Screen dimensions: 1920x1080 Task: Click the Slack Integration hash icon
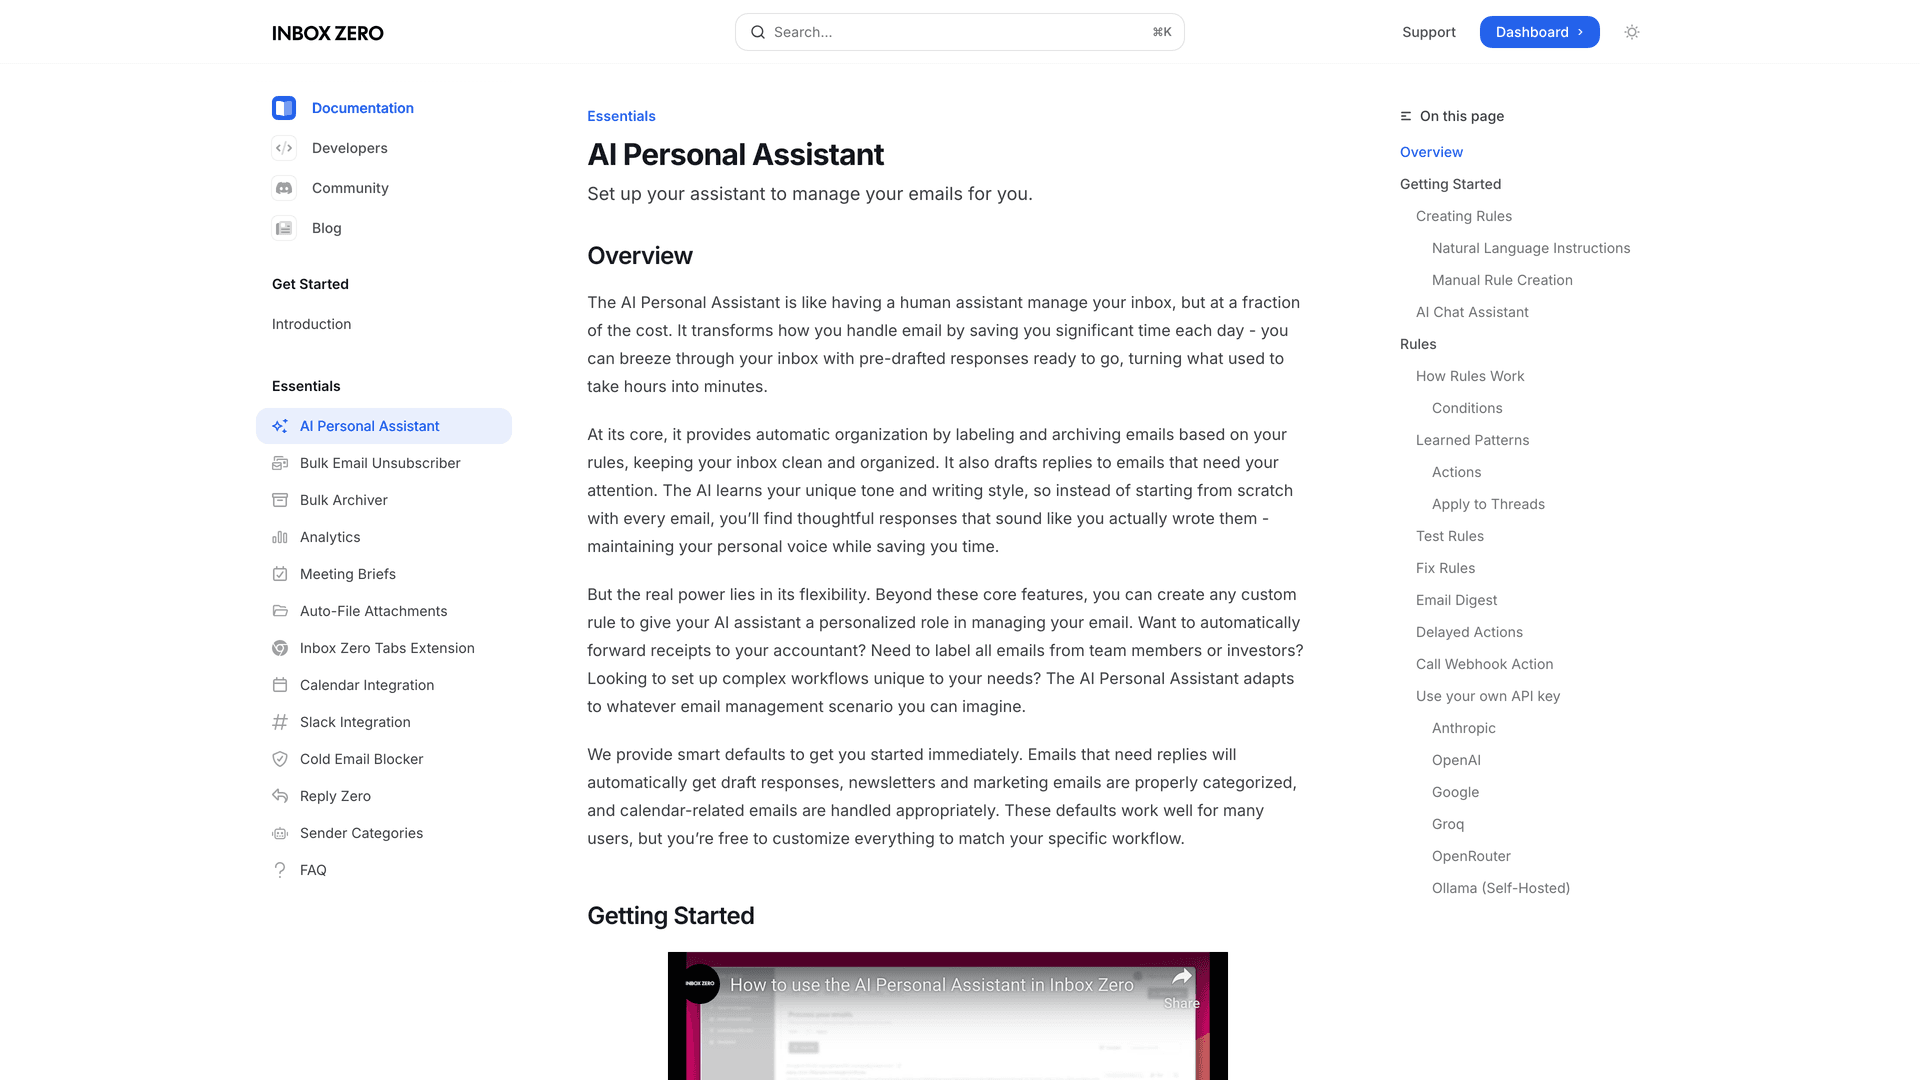pos(281,722)
